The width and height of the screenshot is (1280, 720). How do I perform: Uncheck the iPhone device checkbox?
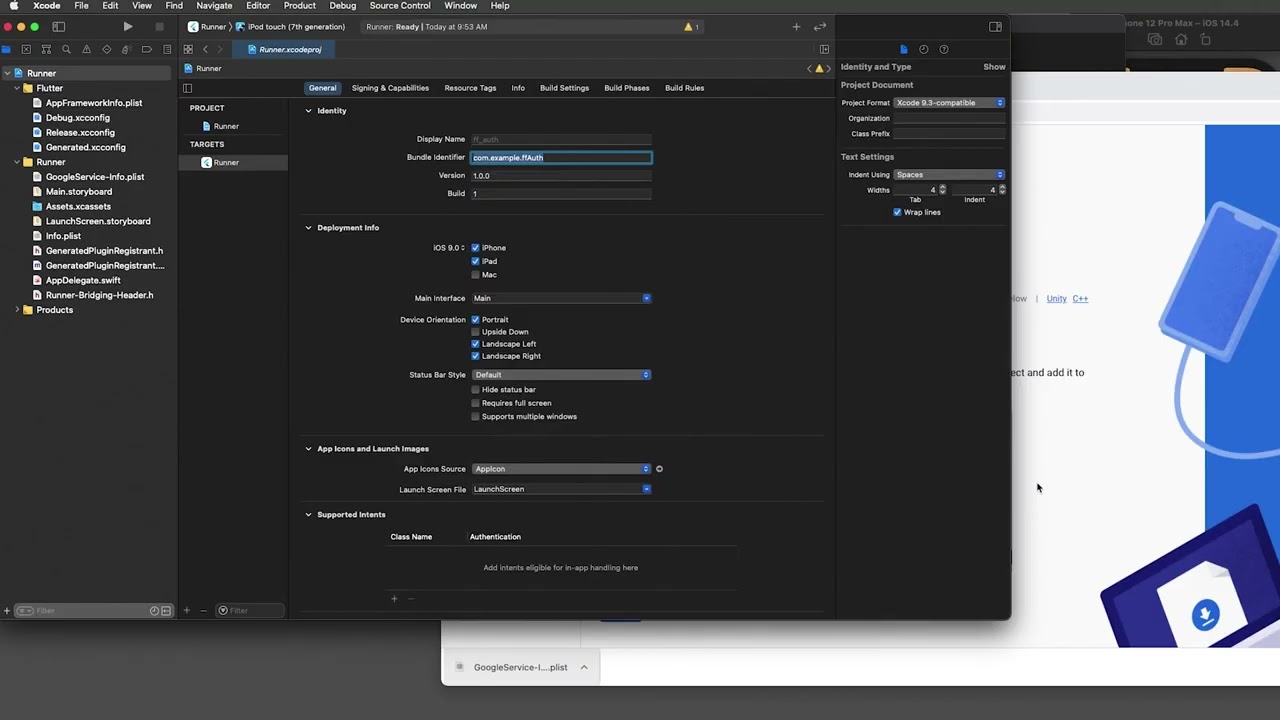coord(475,248)
